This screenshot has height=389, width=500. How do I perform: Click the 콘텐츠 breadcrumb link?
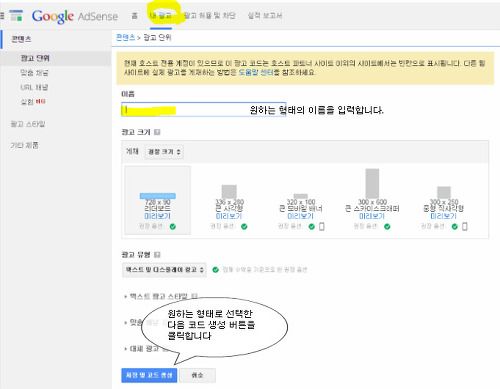coord(125,37)
